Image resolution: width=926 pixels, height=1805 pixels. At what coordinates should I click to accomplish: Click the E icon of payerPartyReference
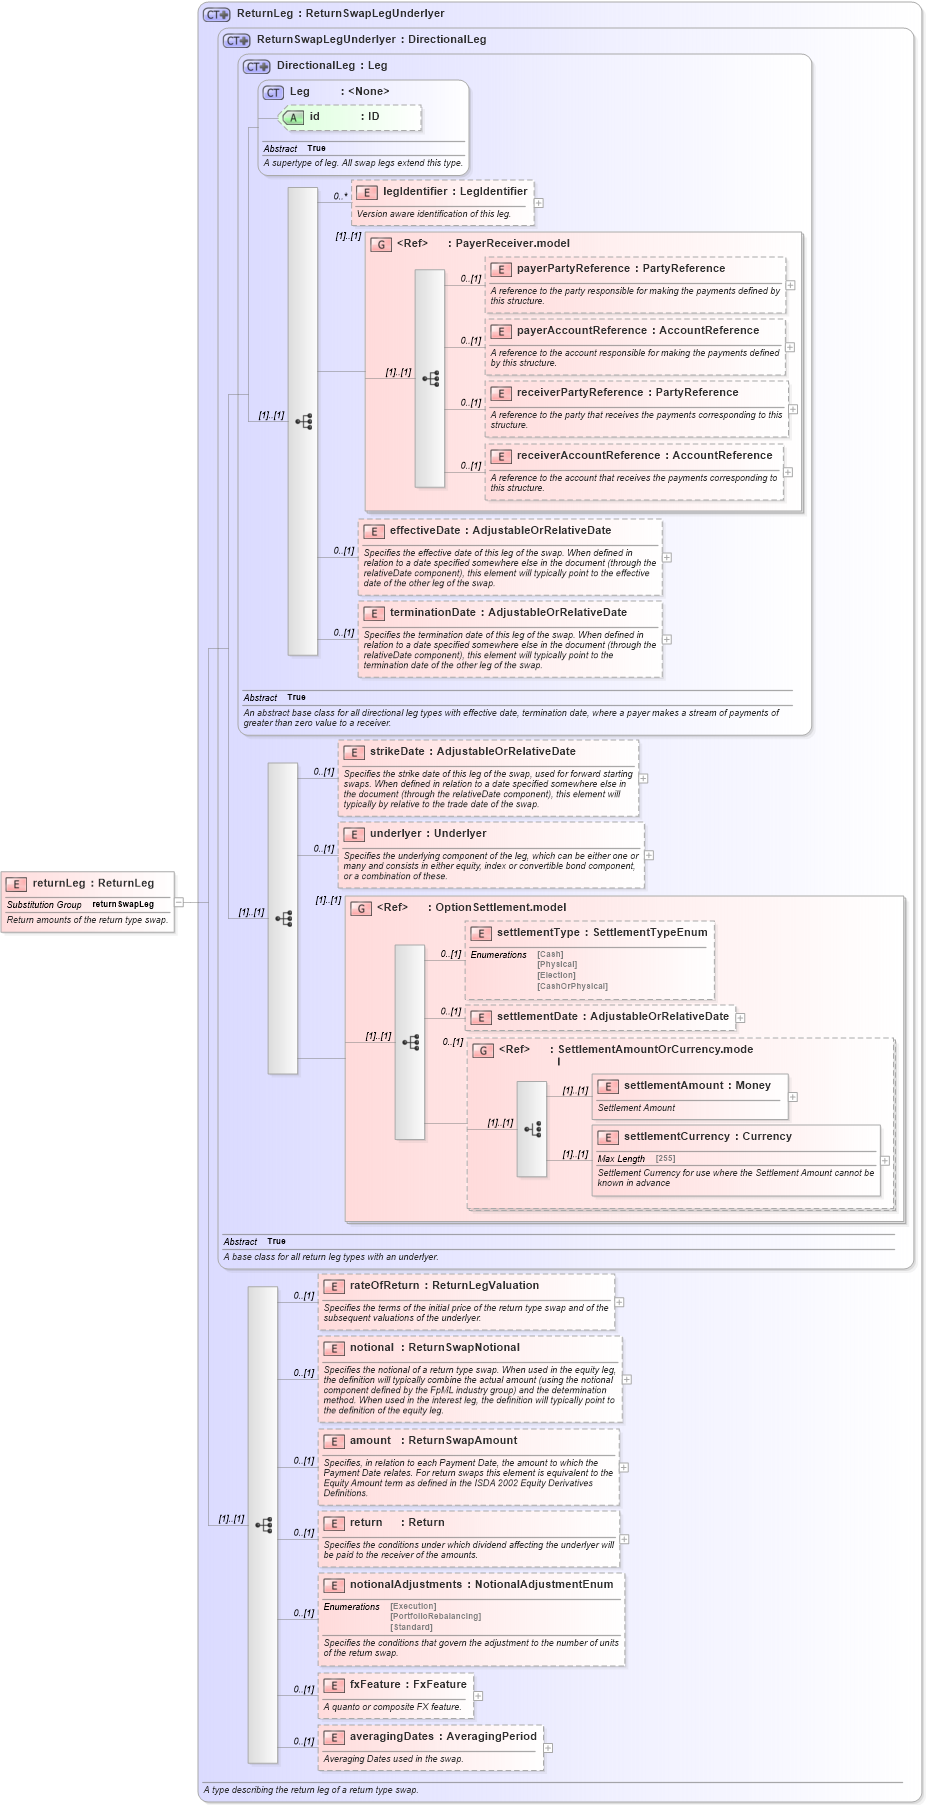tap(501, 270)
